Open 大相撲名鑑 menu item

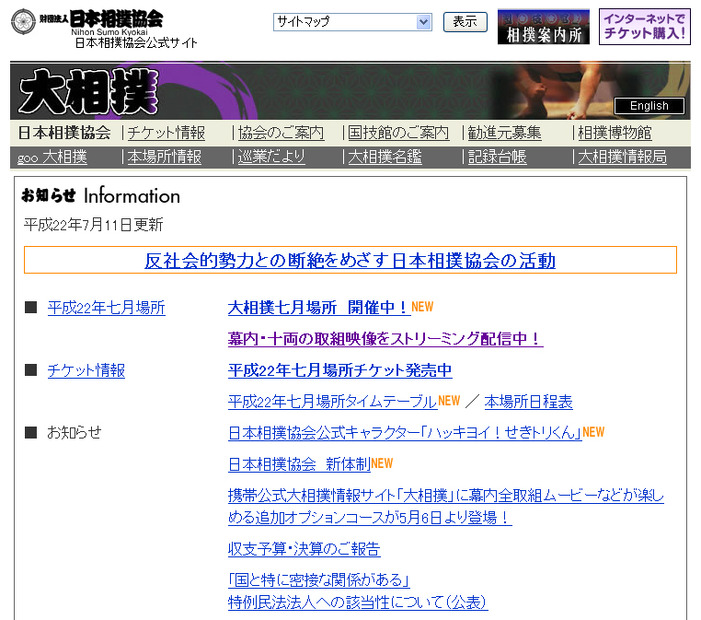coord(385,157)
